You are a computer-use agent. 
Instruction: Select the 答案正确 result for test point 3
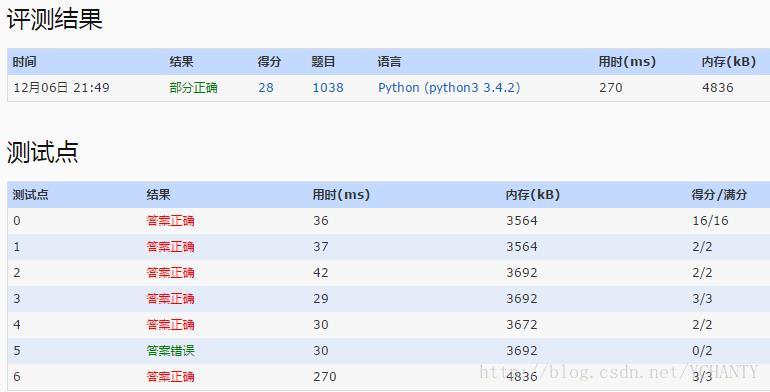(x=170, y=299)
